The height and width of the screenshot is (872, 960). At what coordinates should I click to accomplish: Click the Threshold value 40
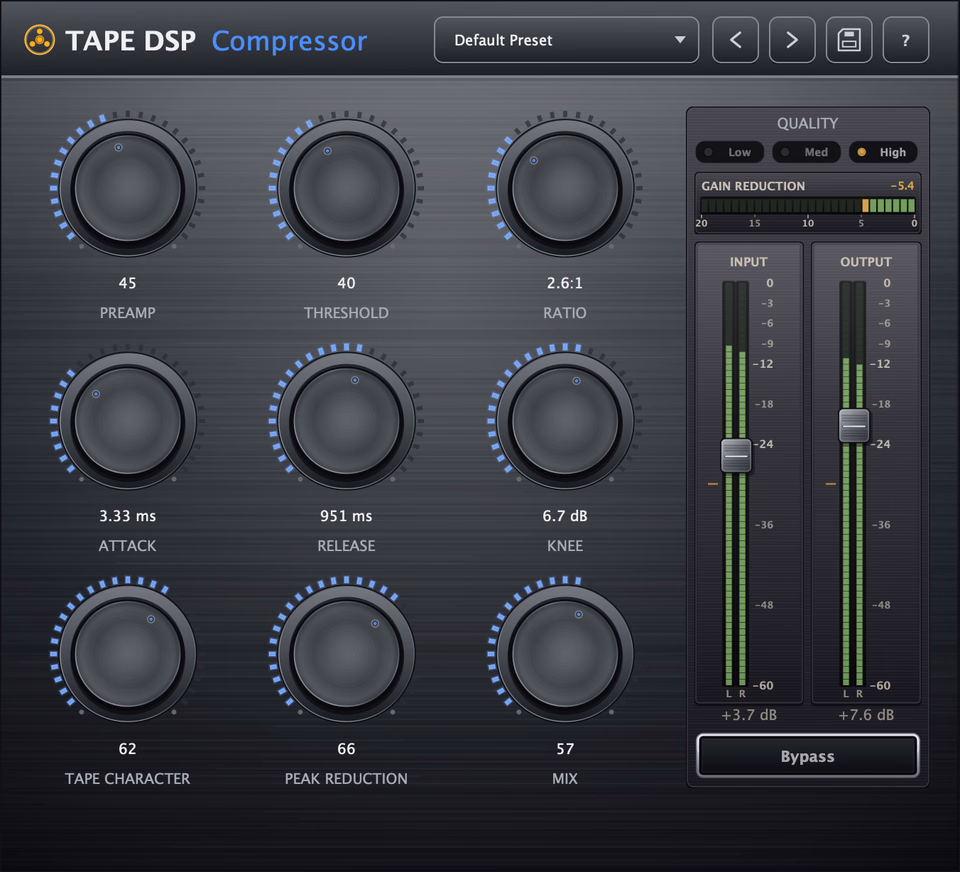tap(346, 283)
